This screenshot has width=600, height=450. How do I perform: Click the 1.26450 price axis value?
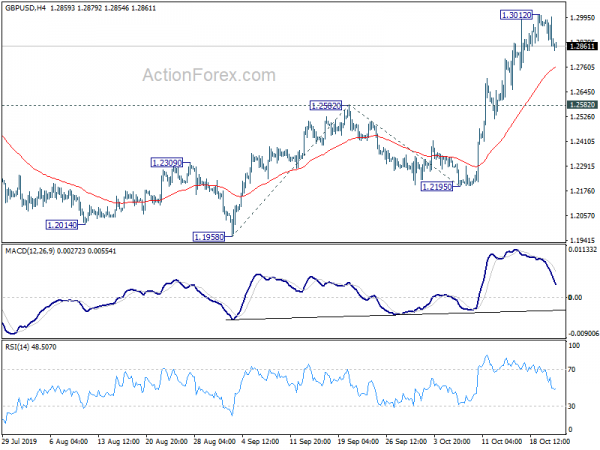(582, 92)
